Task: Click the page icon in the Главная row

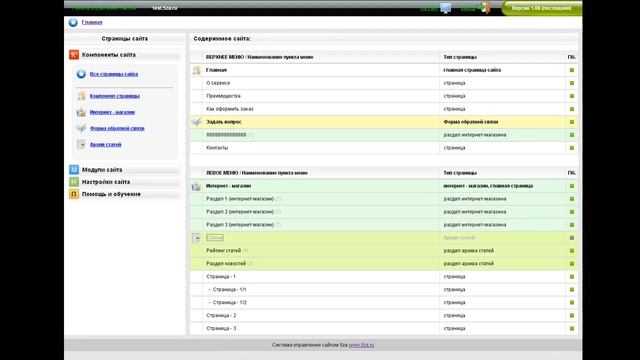Action: pos(196,70)
